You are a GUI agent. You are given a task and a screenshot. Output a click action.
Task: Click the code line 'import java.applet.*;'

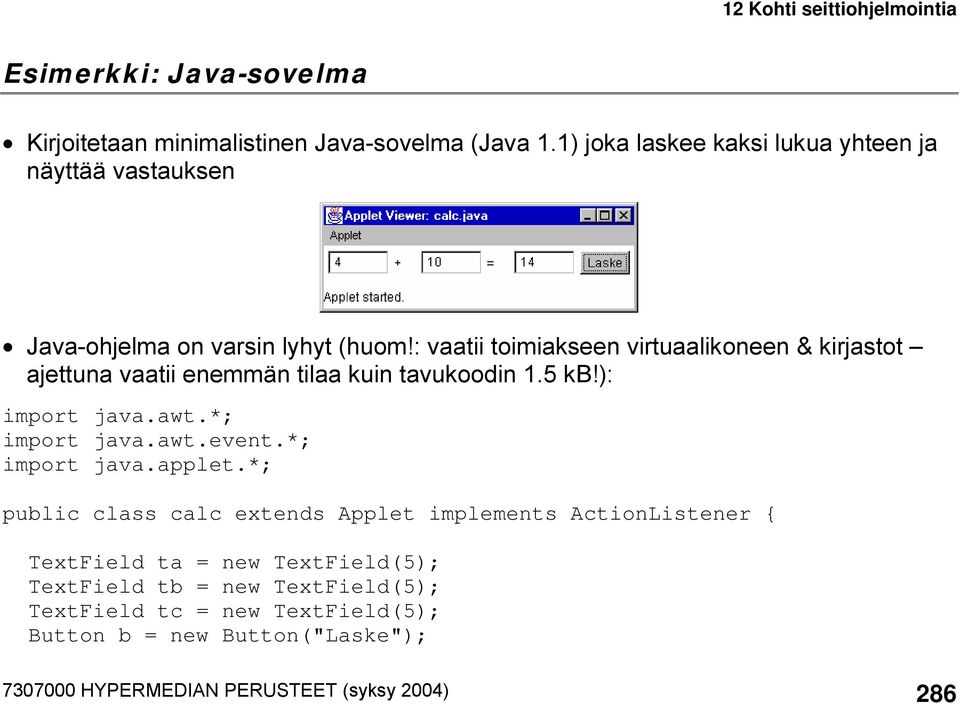coord(137,465)
